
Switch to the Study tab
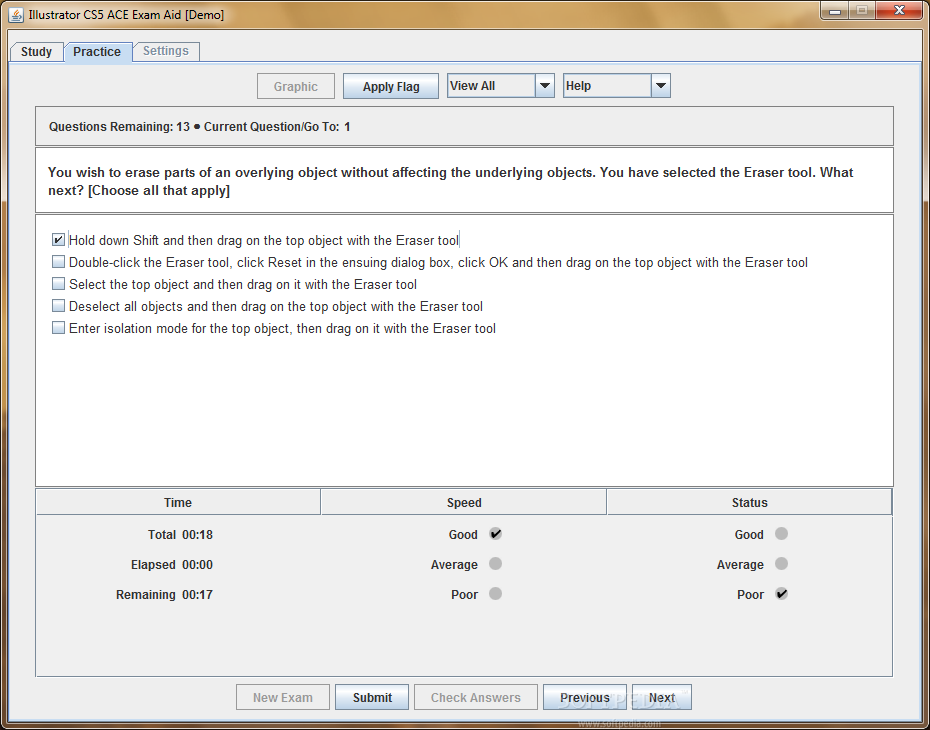[36, 52]
